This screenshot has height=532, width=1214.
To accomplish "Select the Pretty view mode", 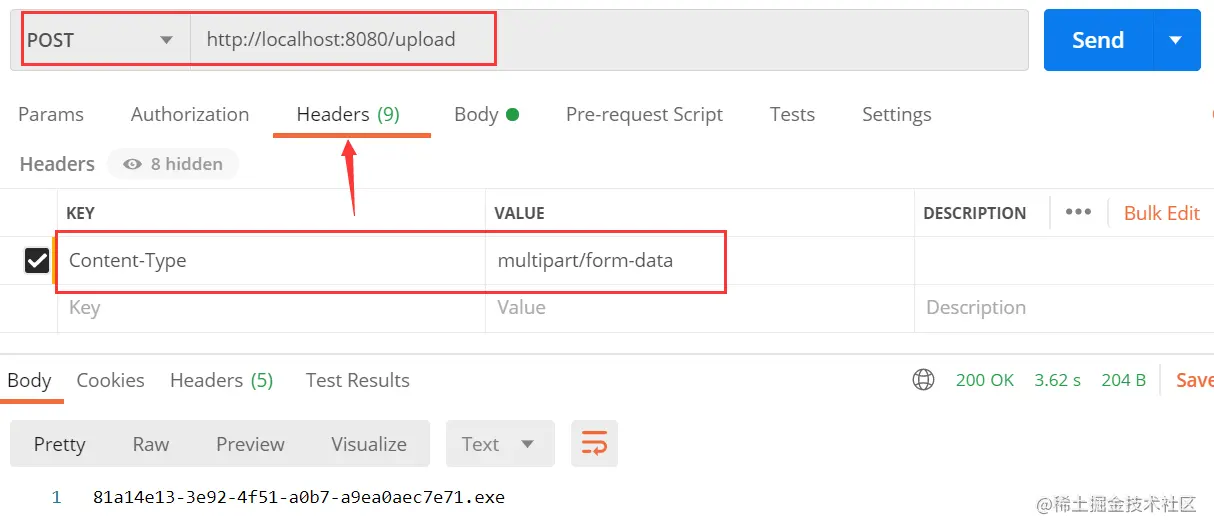I will click(x=60, y=444).
